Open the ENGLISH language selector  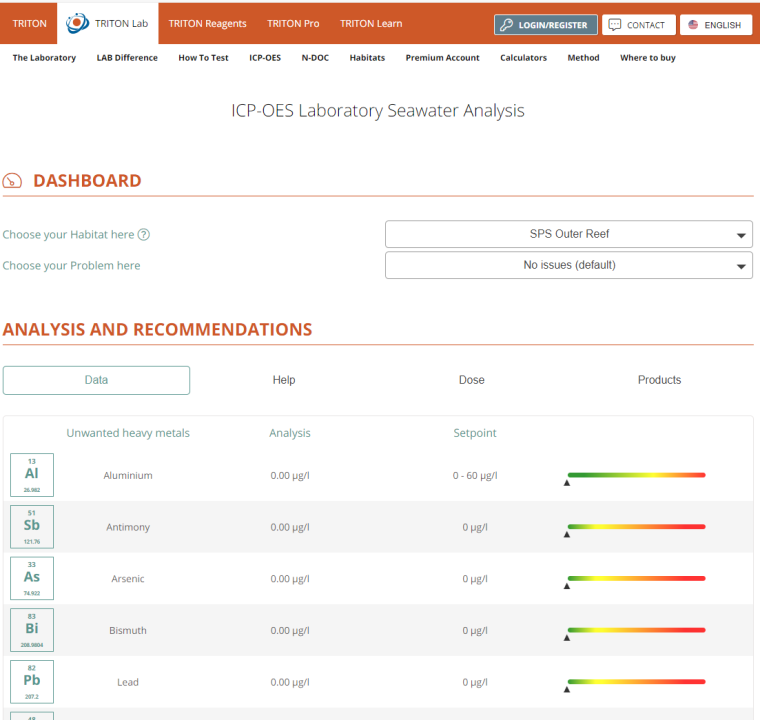pyautogui.click(x=716, y=25)
